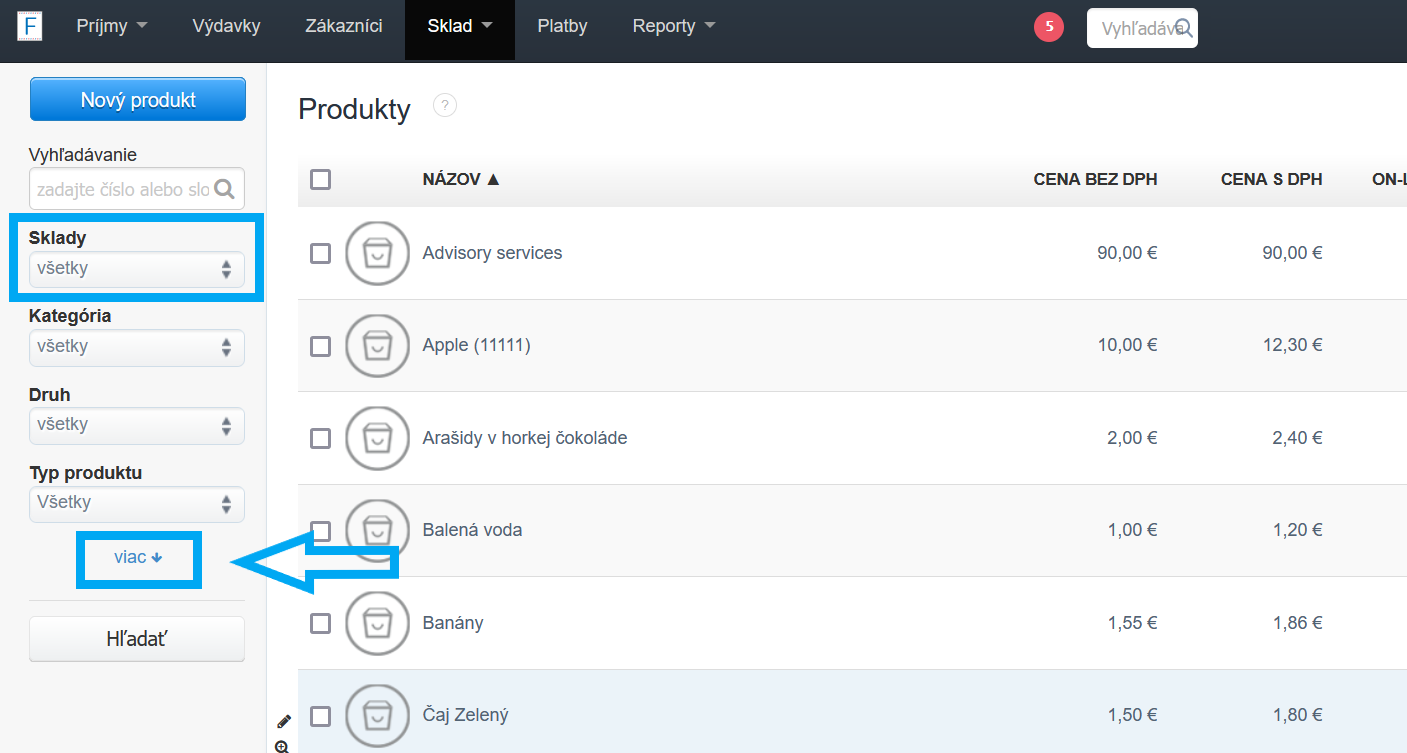Tick the select-all checkbox in table header

click(x=320, y=179)
